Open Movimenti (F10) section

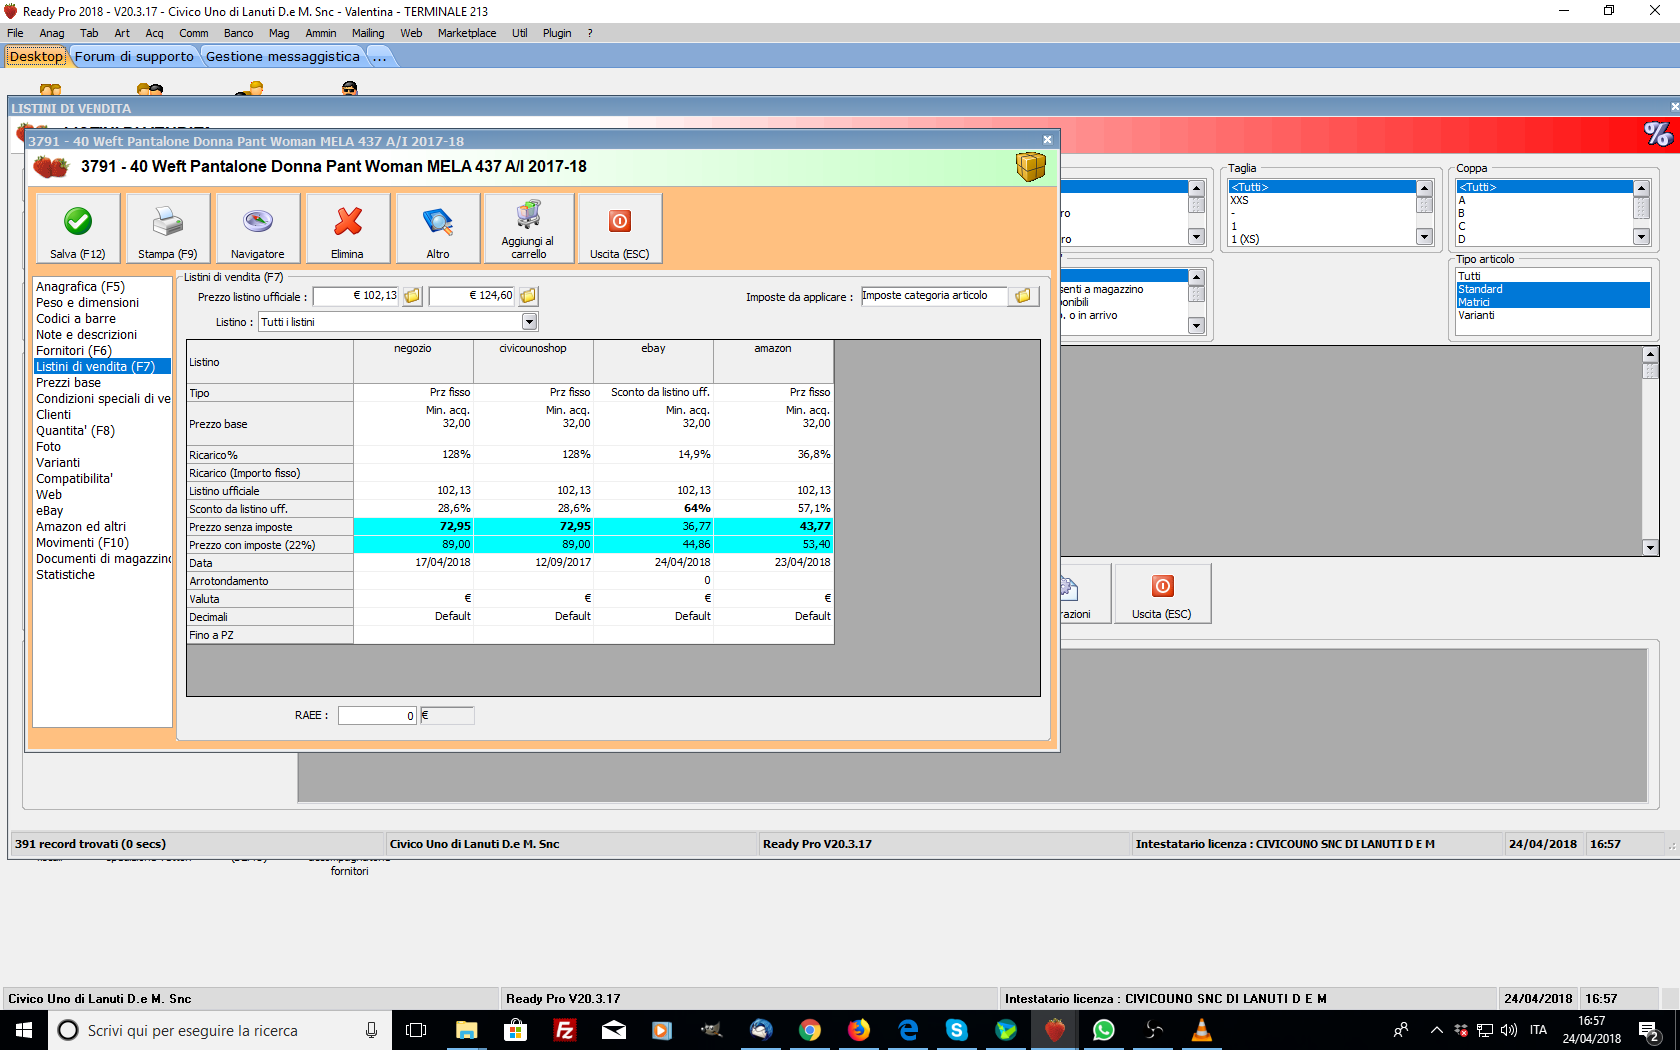point(82,543)
